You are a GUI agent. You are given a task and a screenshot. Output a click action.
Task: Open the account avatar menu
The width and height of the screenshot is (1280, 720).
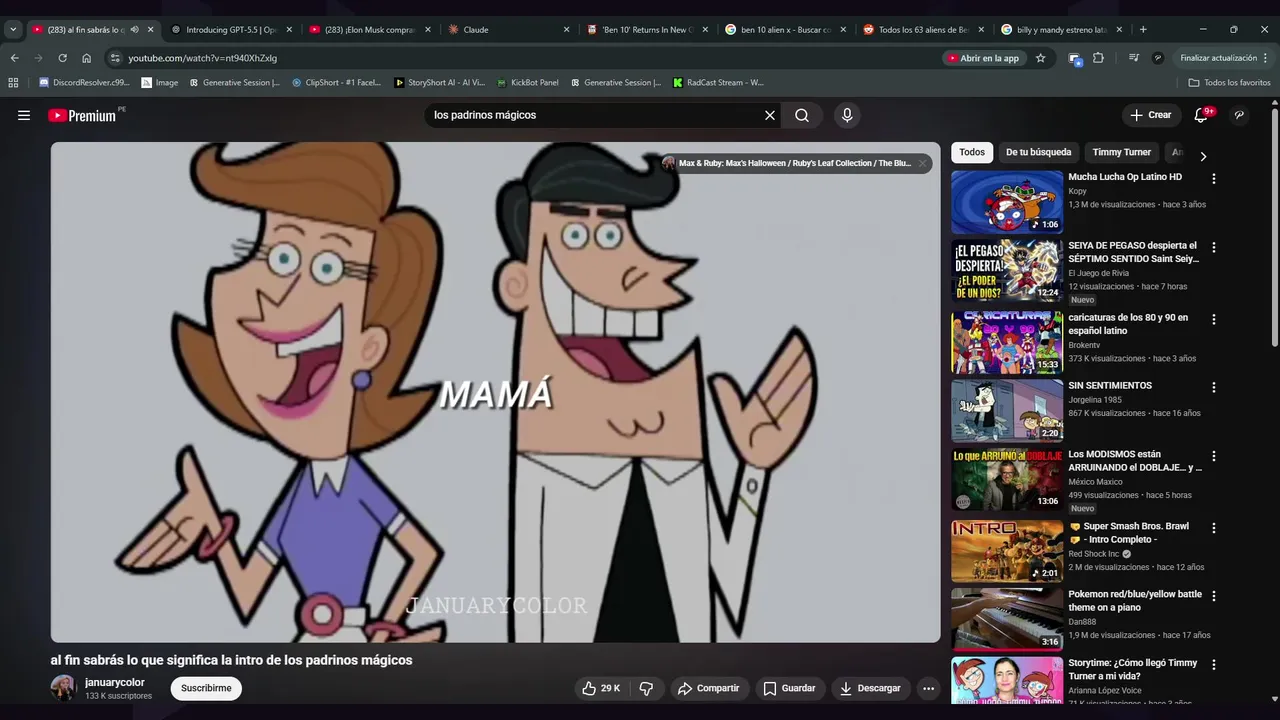[x=1239, y=115]
